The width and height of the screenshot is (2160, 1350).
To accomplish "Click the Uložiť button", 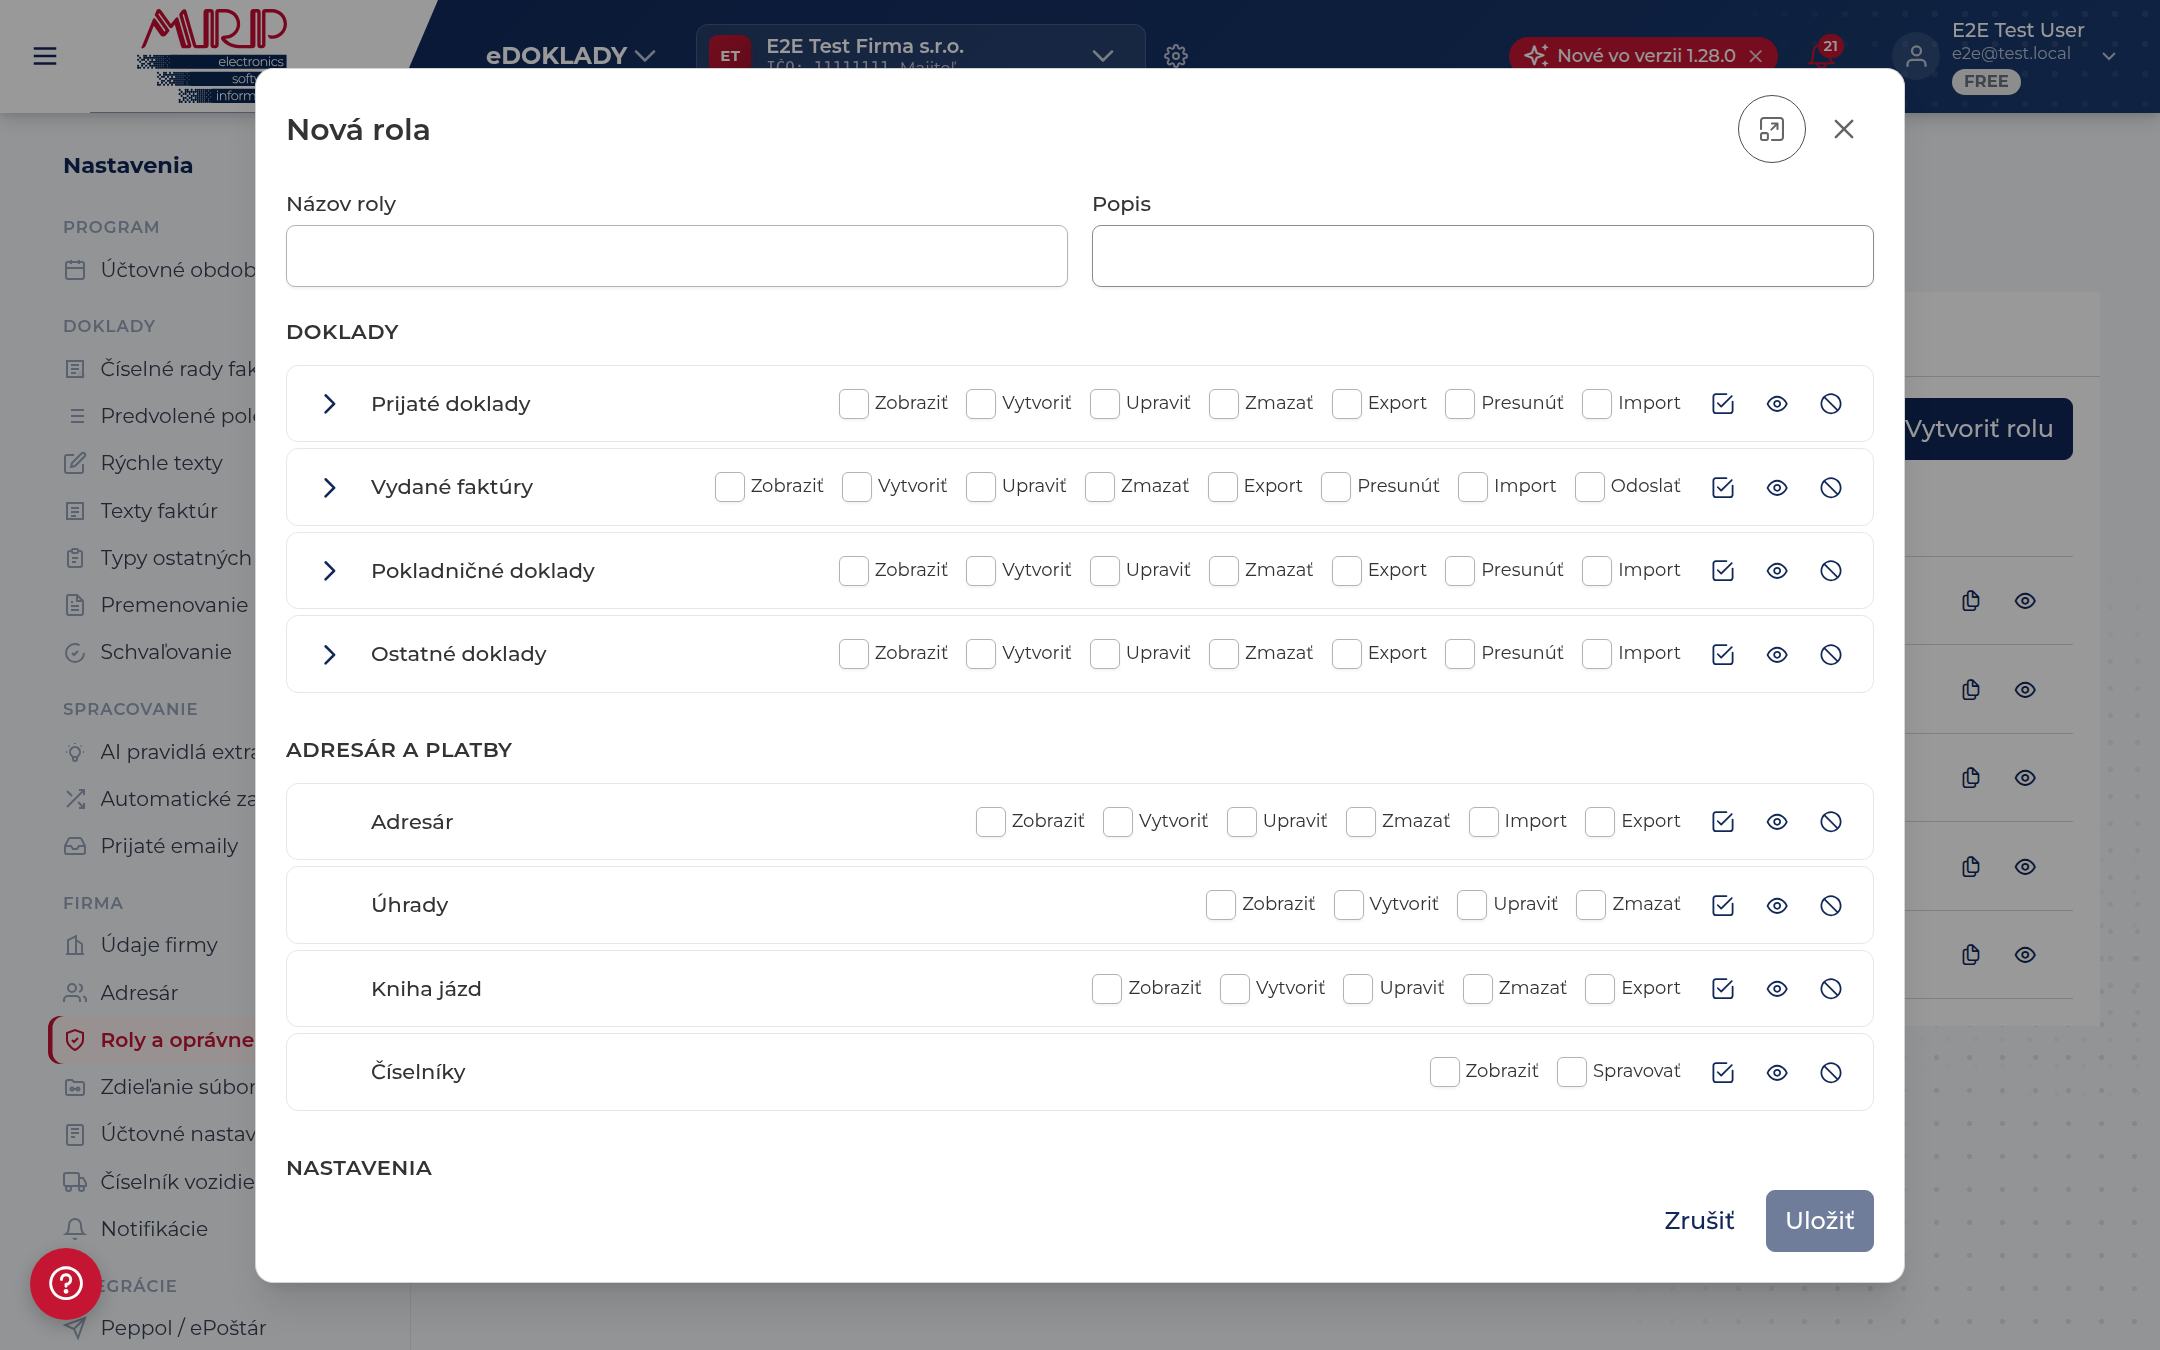I will (1819, 1221).
